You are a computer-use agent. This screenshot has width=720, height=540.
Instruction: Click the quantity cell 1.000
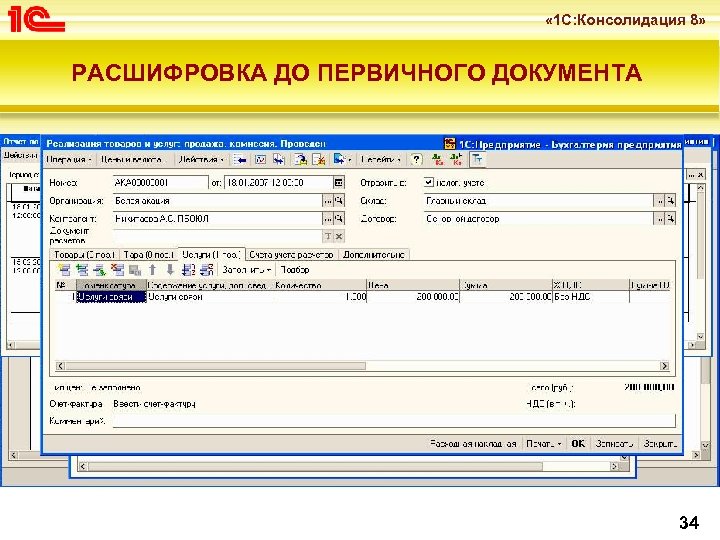(320, 297)
